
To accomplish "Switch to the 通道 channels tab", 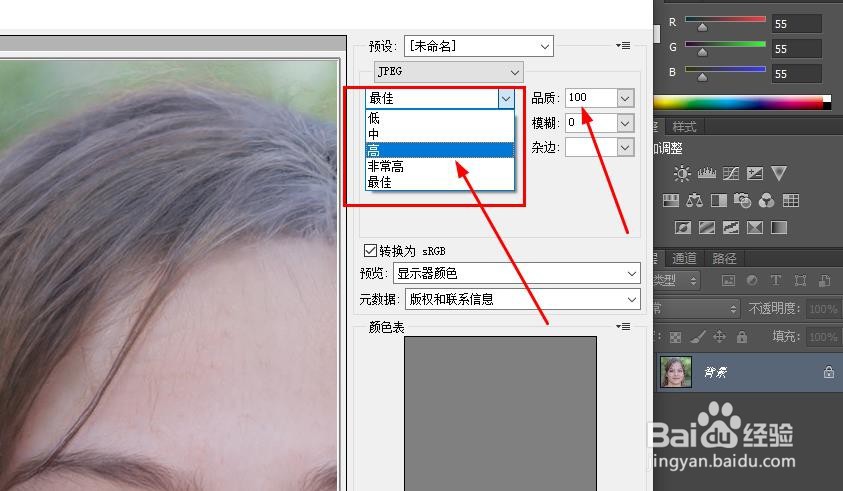I will tap(684, 258).
